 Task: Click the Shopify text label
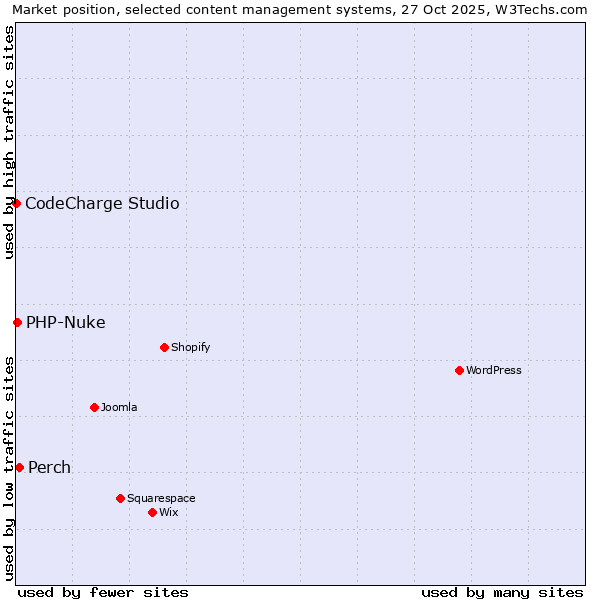(190, 348)
